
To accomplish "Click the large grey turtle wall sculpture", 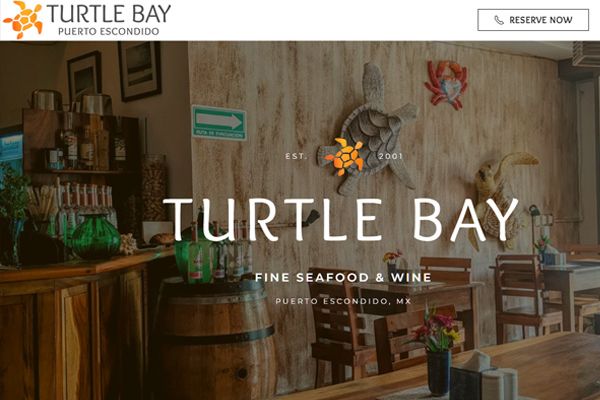I will [x=371, y=126].
